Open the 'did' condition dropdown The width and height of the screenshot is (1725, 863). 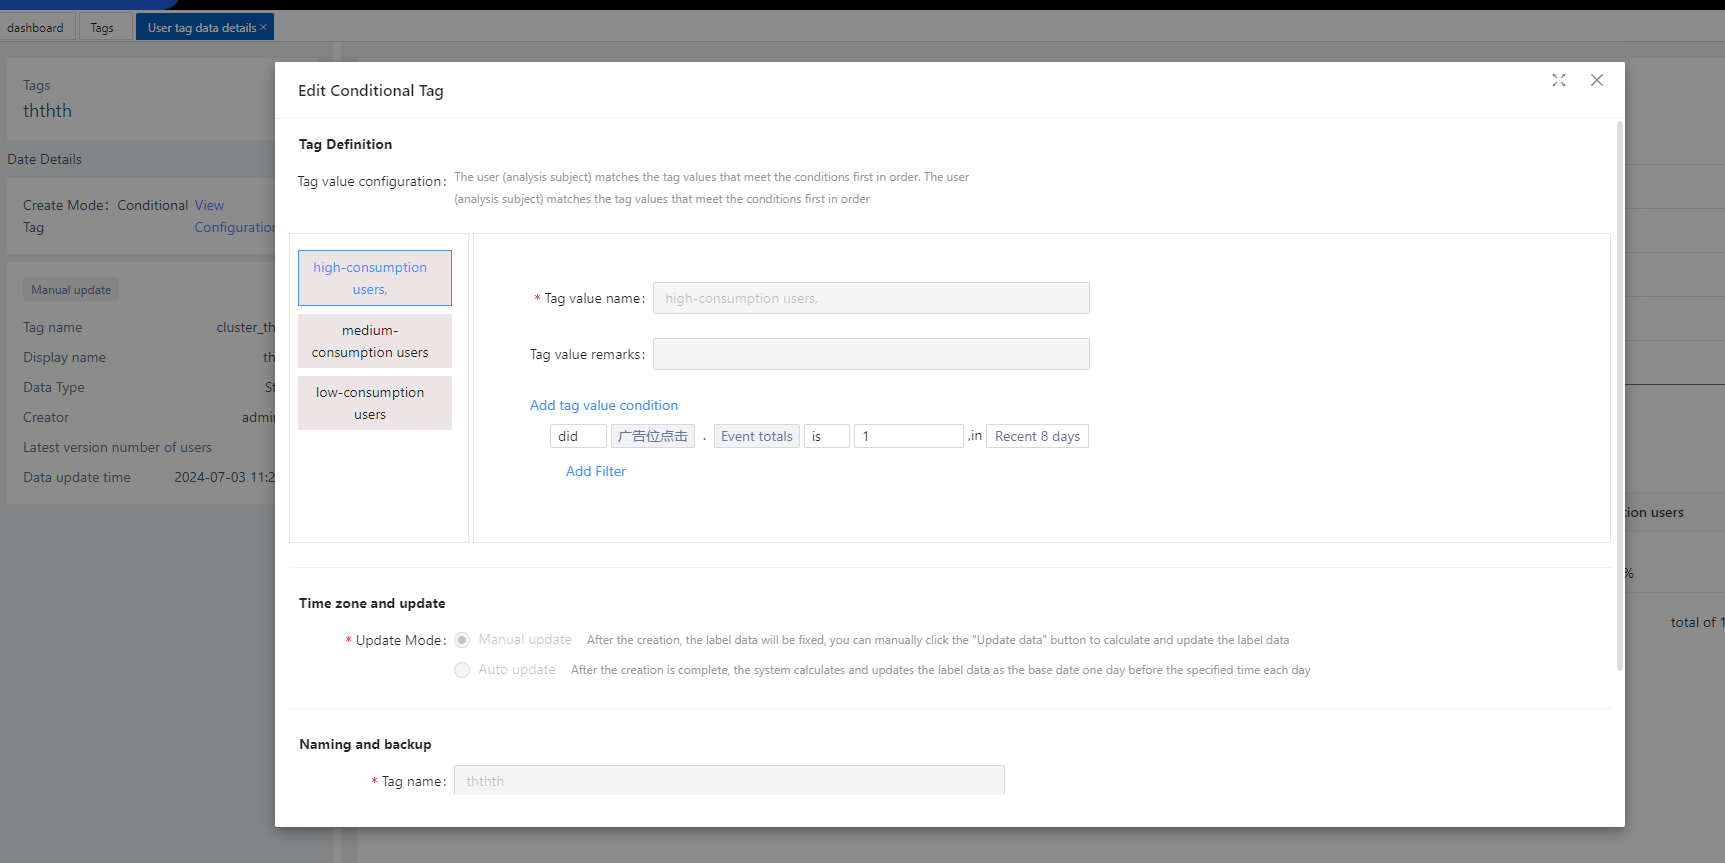577,436
